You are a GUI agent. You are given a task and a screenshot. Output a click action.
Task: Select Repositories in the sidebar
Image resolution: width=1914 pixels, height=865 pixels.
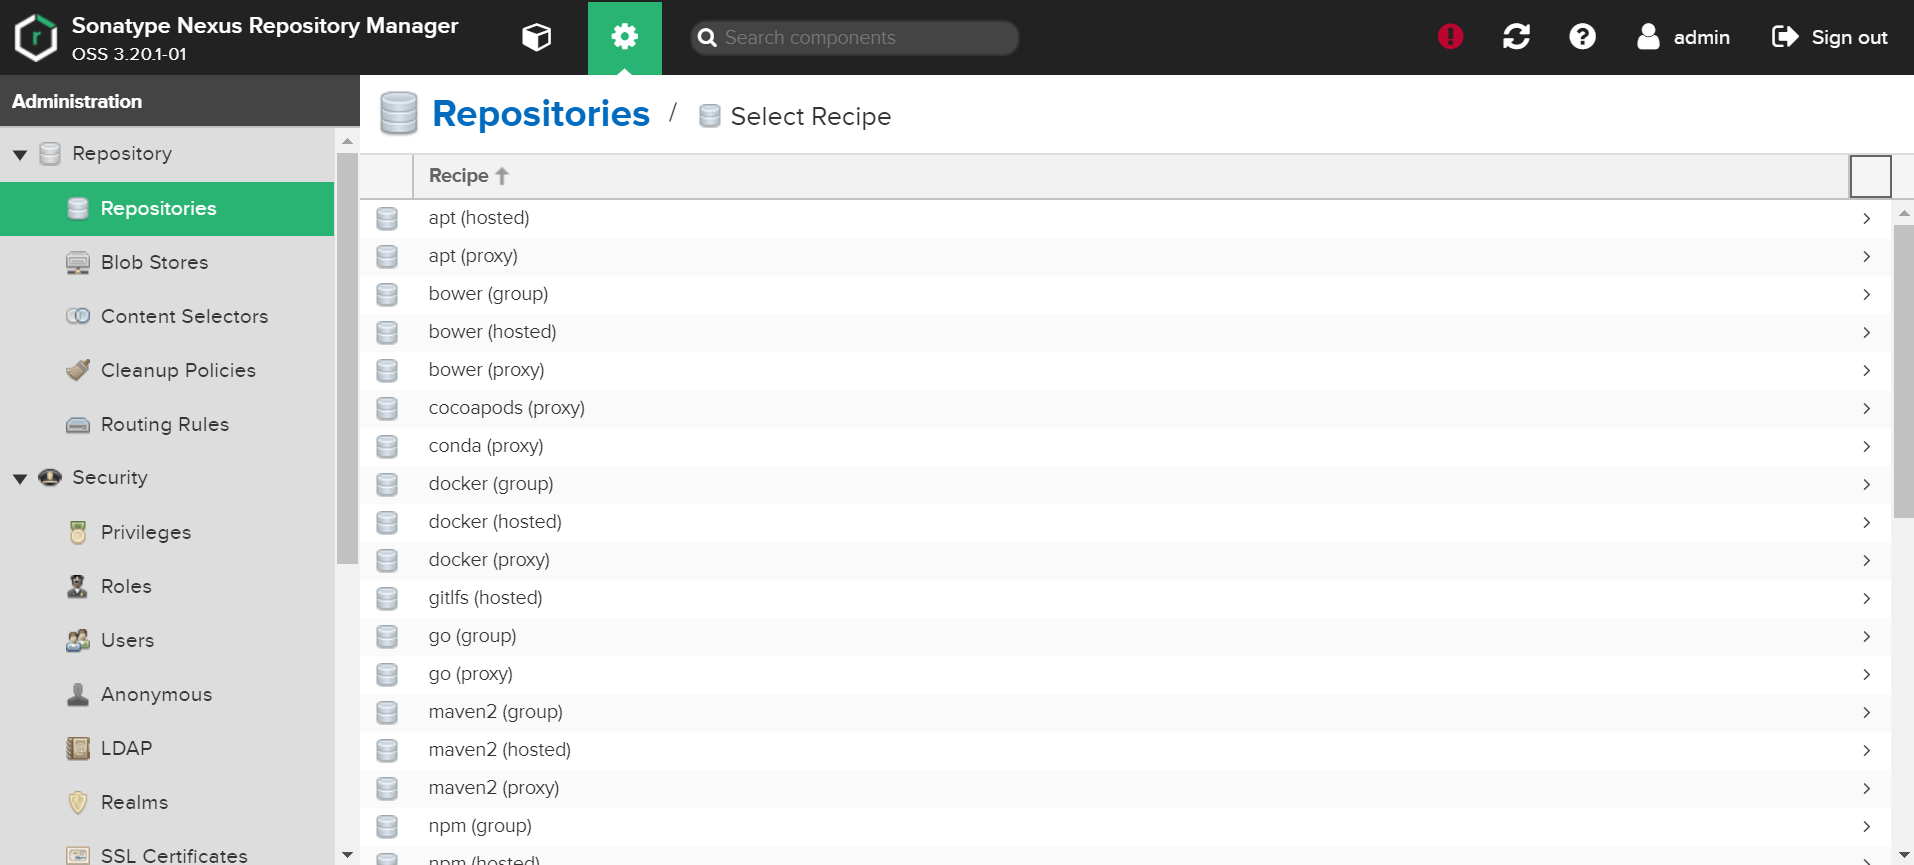tap(167, 209)
